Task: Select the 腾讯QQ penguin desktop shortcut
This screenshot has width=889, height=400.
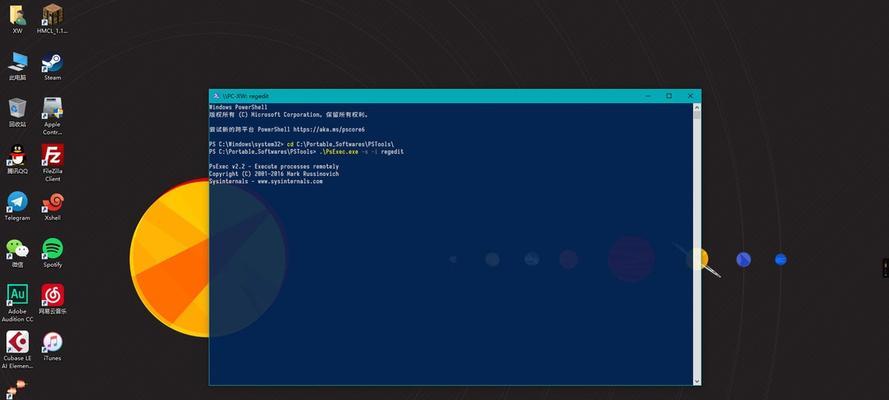Action: (18, 159)
